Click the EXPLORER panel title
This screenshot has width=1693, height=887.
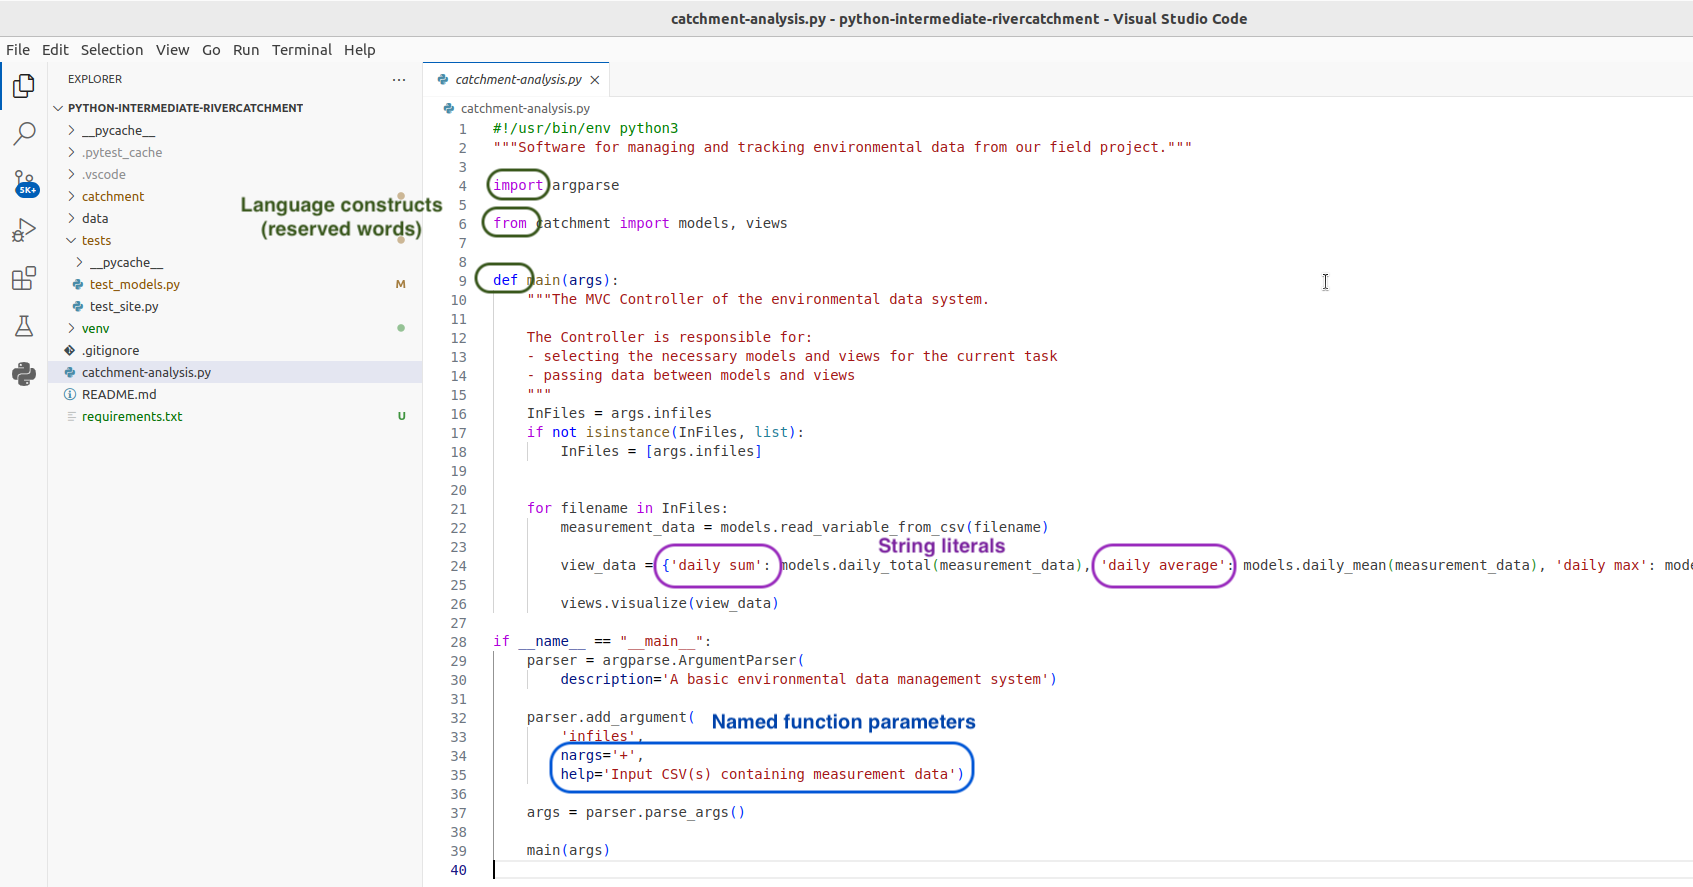click(x=95, y=79)
